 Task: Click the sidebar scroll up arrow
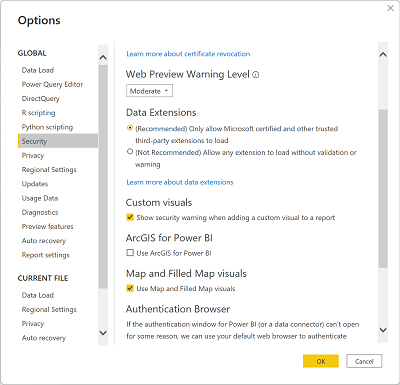(103, 57)
